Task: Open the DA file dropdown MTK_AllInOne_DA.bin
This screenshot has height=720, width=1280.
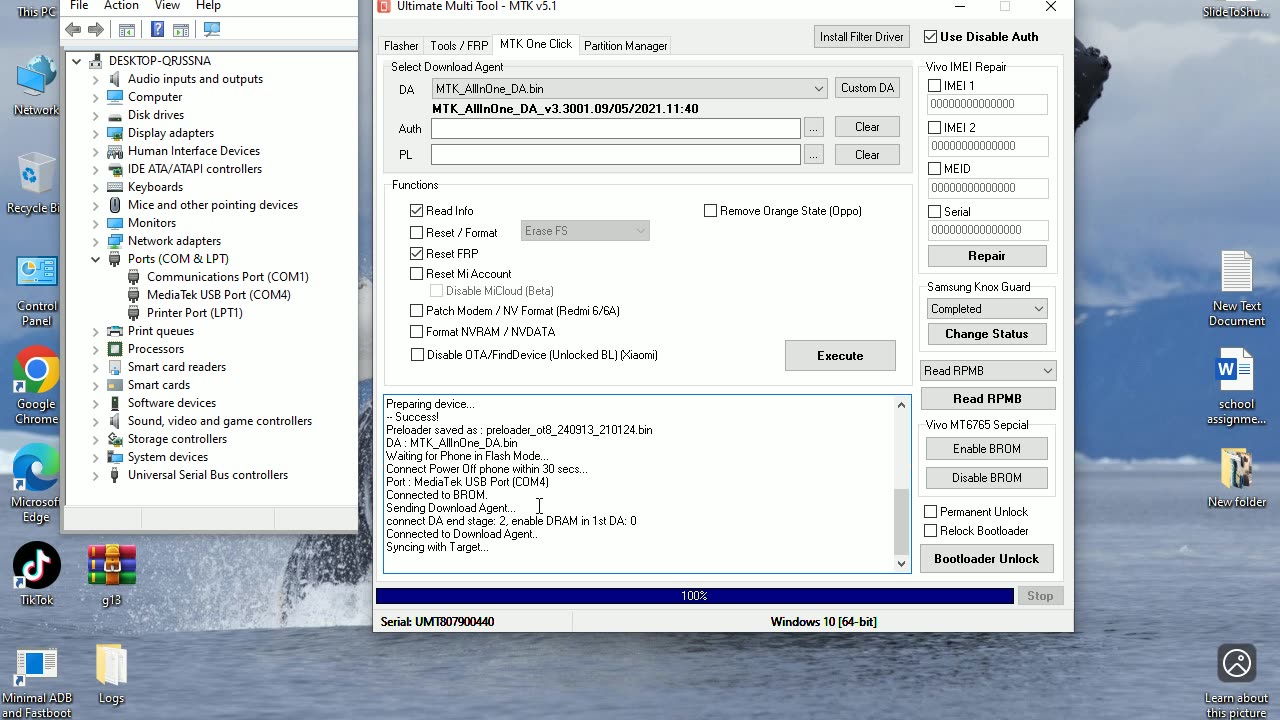Action: (x=629, y=89)
